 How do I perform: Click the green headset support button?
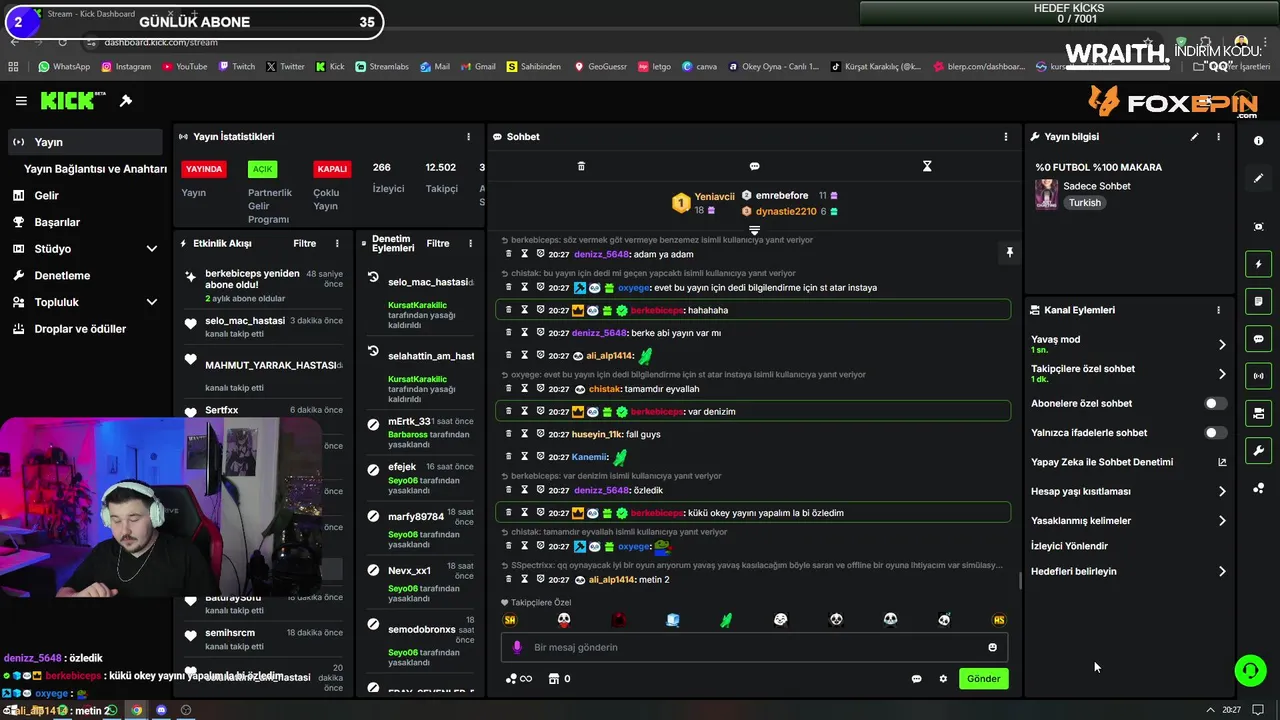click(x=1250, y=670)
